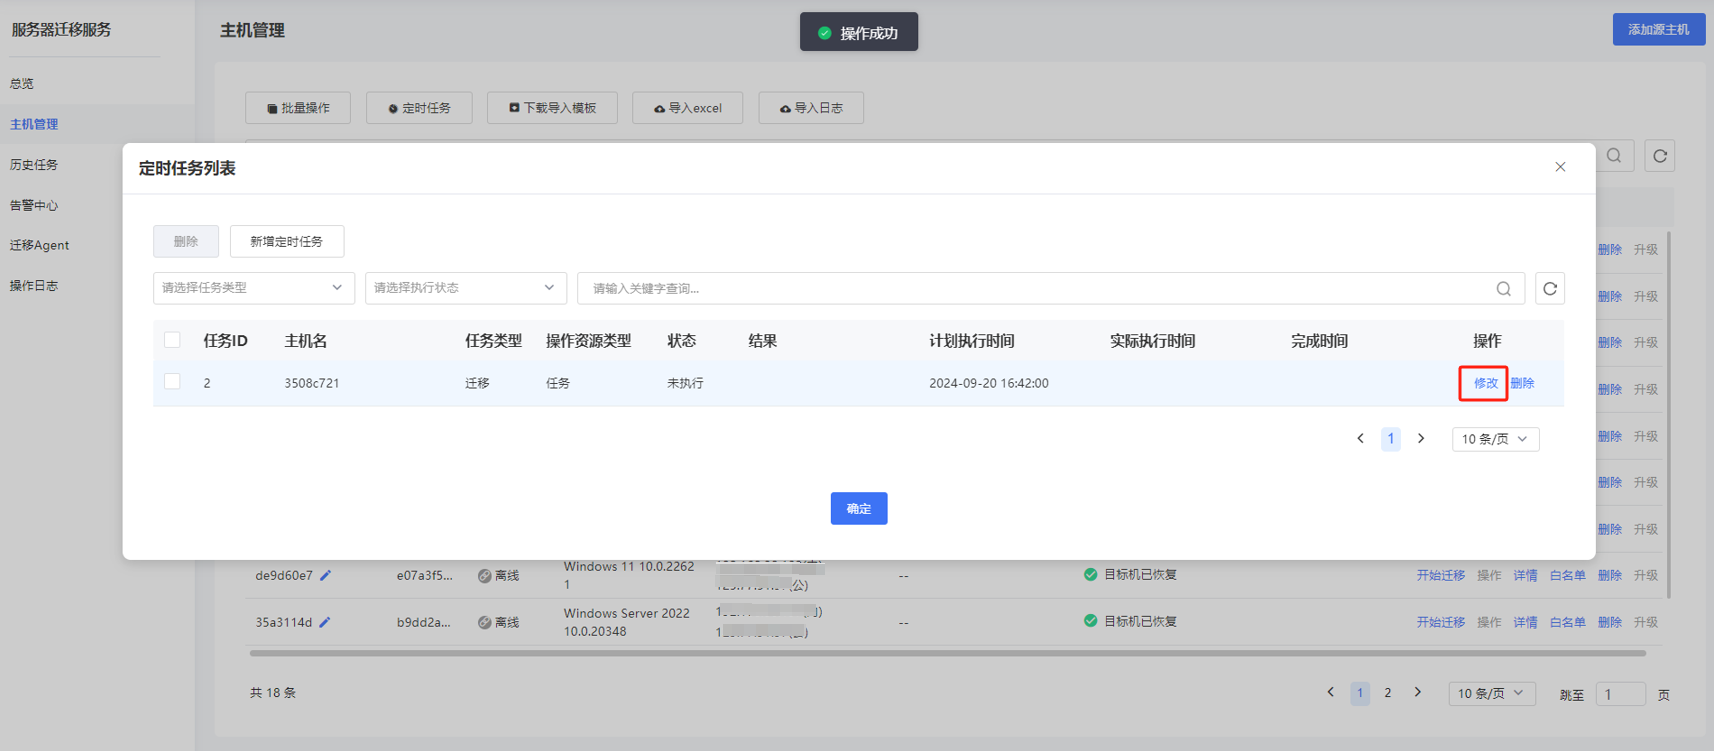Click 删除 for host 35a3114d
The height and width of the screenshot is (751, 1714).
(x=1609, y=622)
